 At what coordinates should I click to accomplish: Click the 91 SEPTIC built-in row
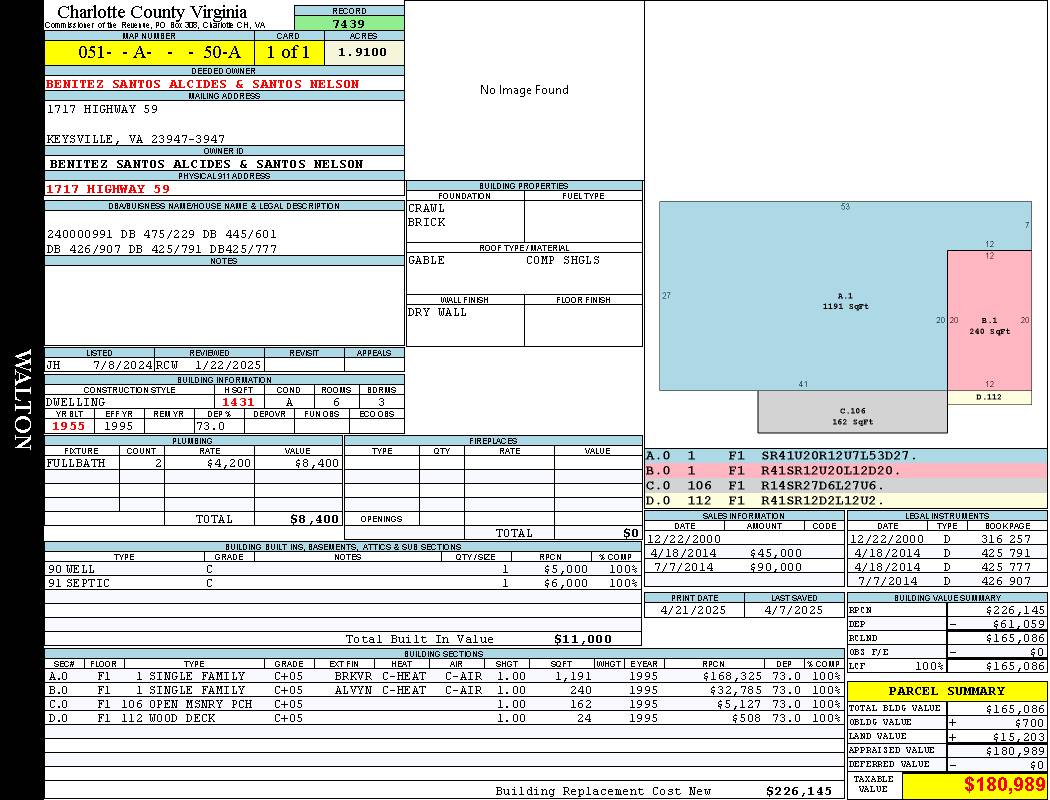tap(343, 583)
